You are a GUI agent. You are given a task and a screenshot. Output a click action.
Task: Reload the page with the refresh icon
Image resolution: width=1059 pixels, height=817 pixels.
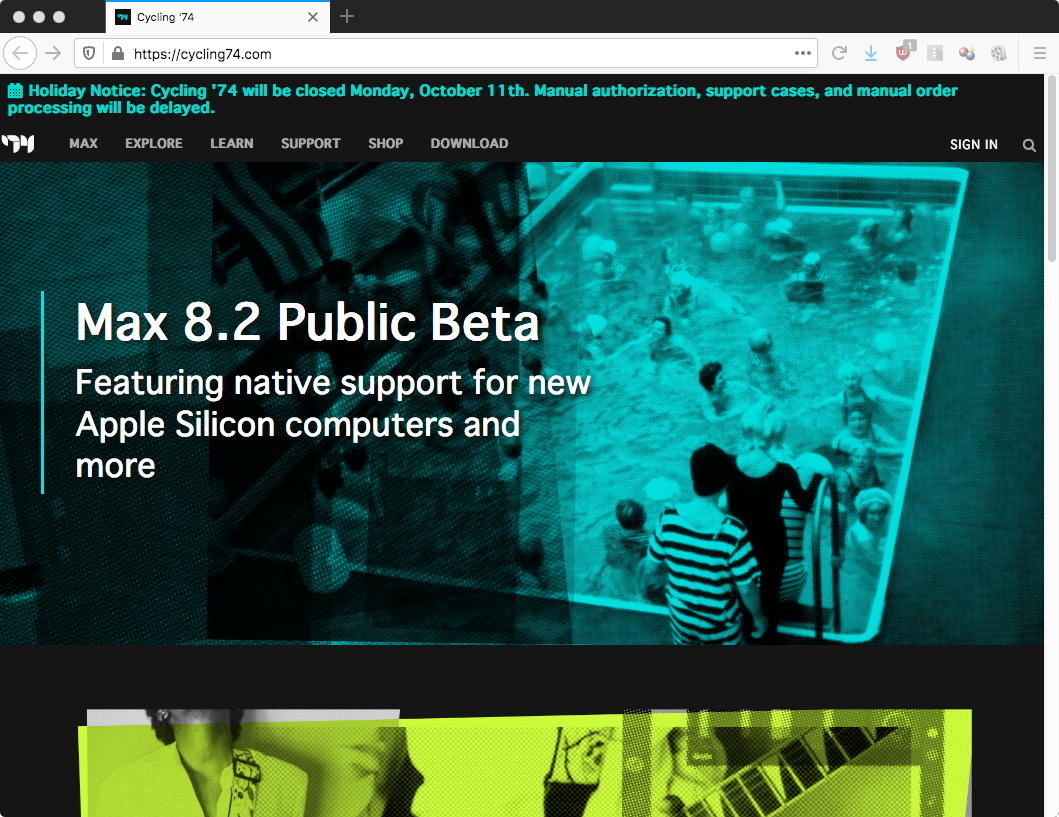coord(839,53)
